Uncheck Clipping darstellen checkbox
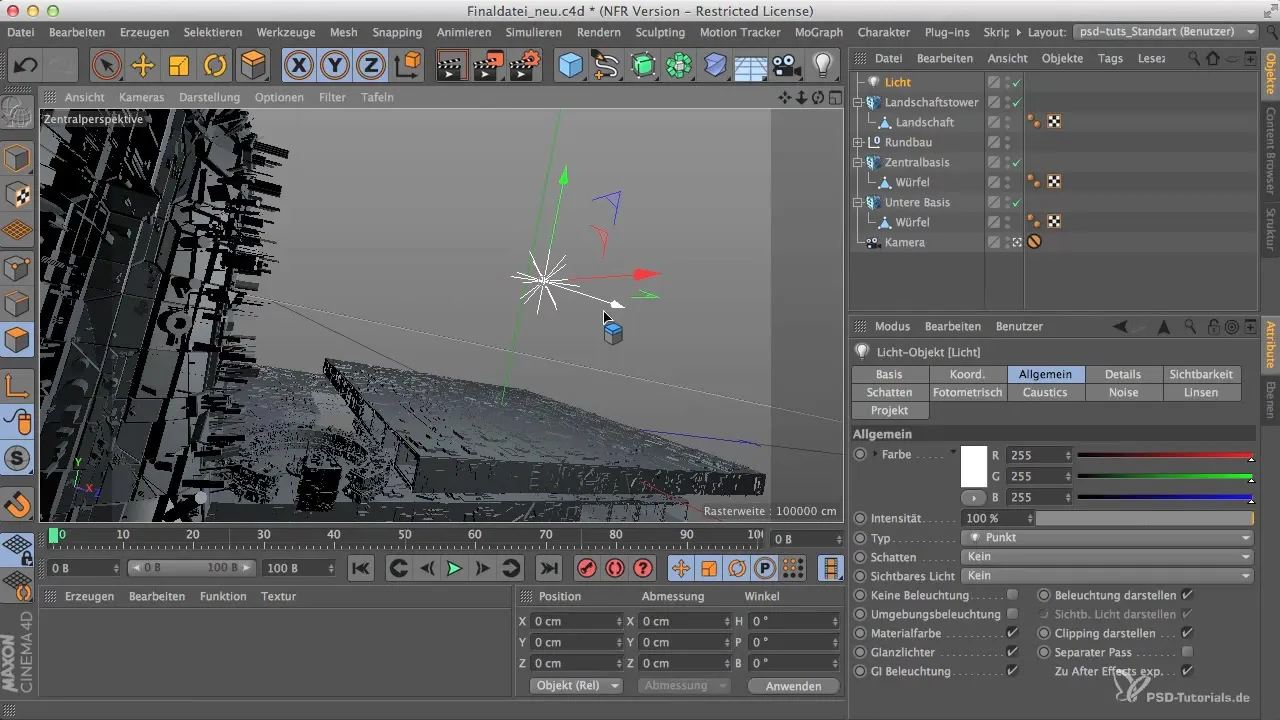Image resolution: width=1280 pixels, height=720 pixels. point(1187,633)
